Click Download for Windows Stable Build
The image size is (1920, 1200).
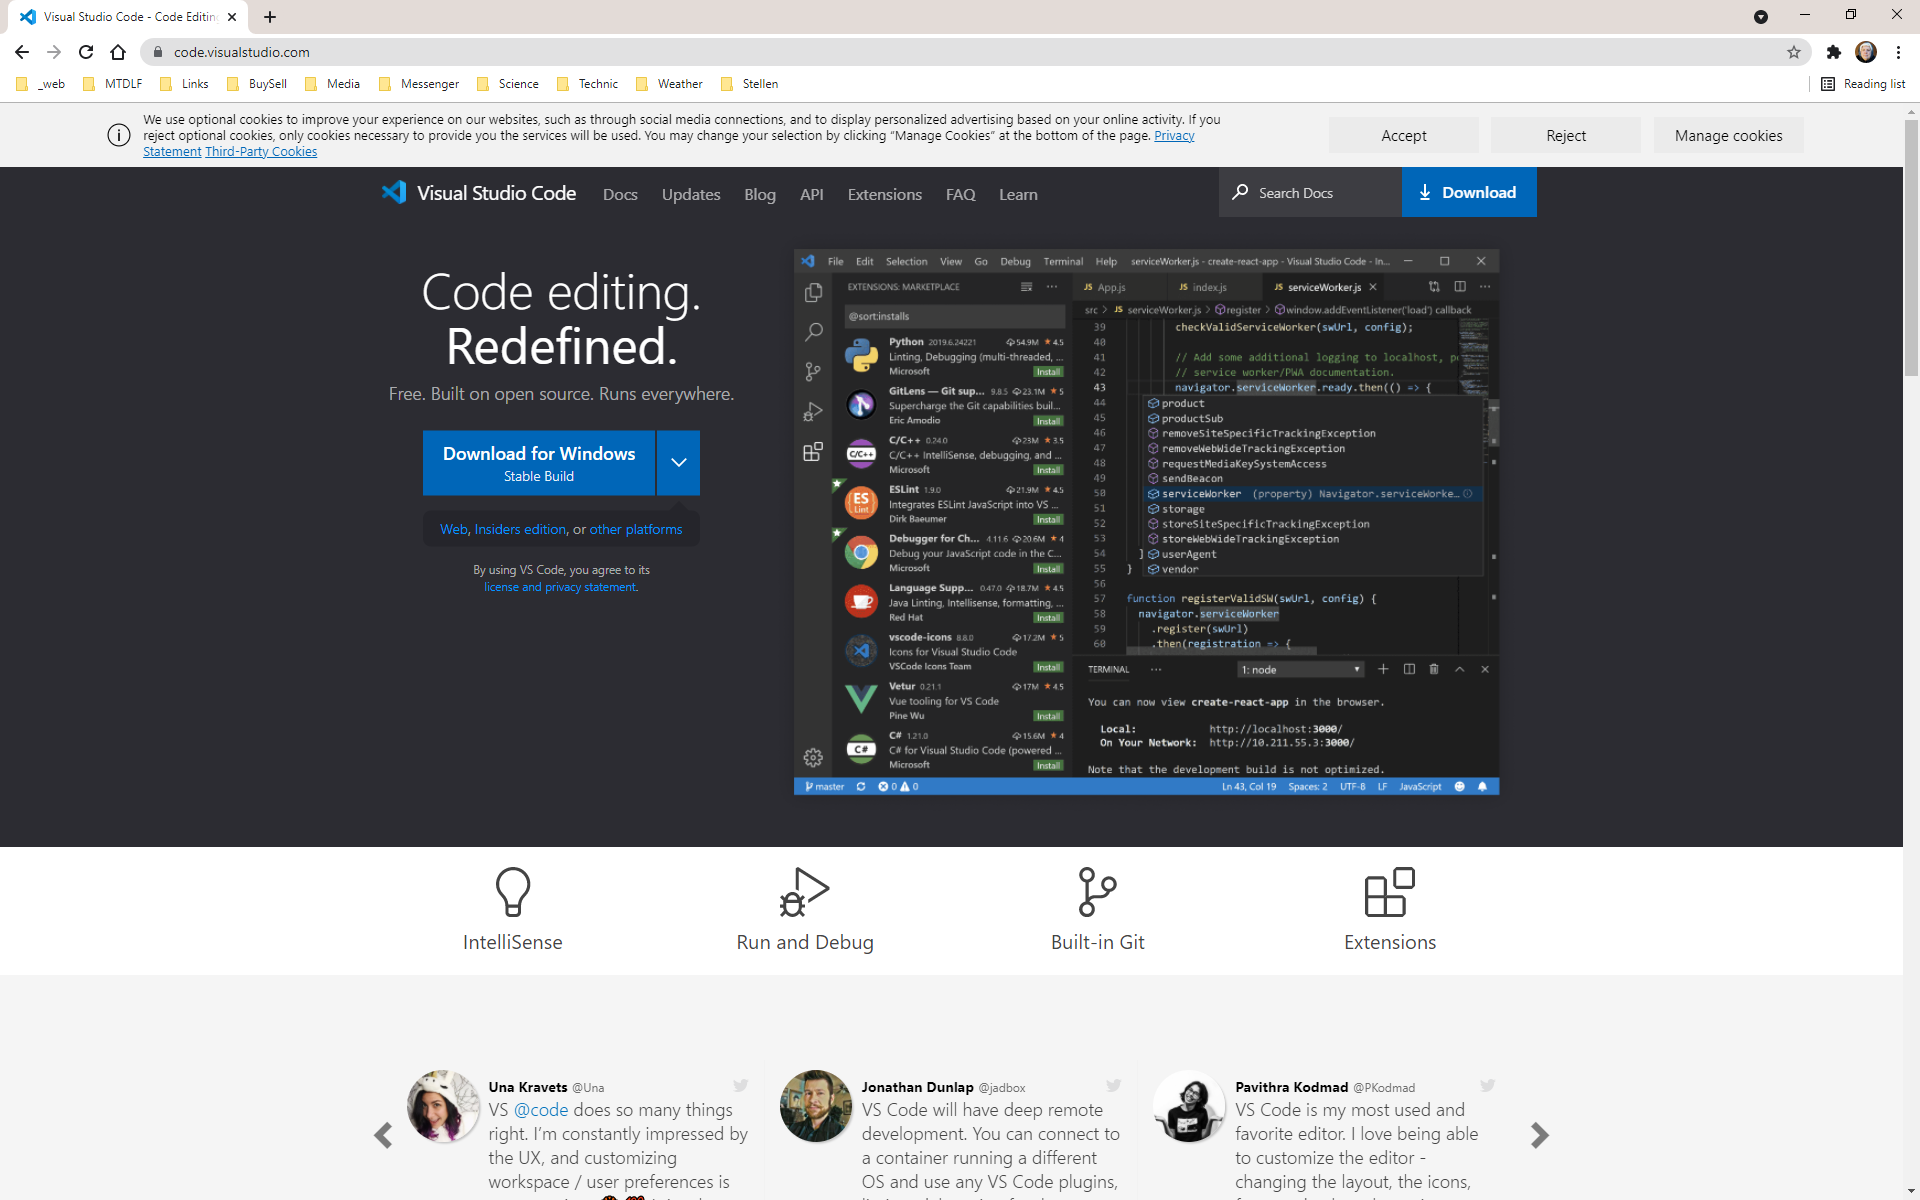coord(539,463)
